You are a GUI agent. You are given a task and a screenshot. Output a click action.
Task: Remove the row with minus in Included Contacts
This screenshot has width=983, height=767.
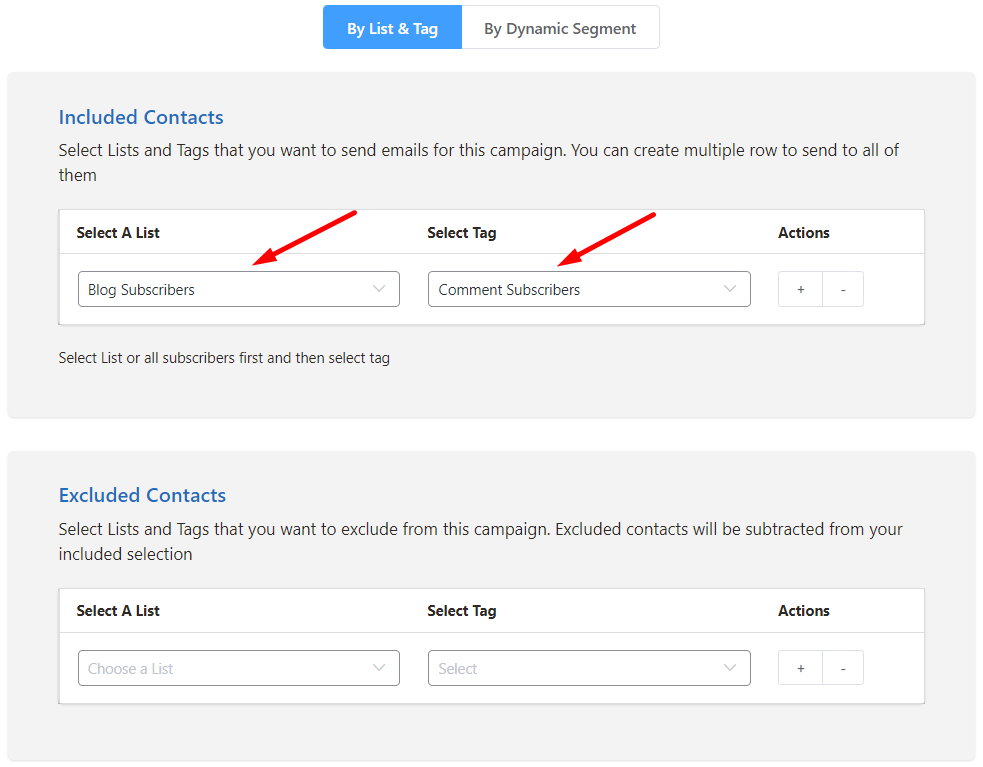pos(843,289)
